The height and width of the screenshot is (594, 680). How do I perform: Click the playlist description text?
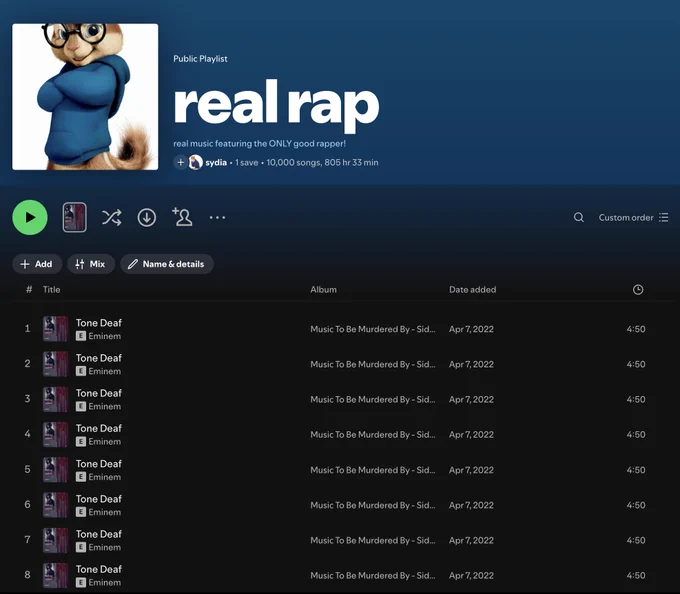[259, 144]
